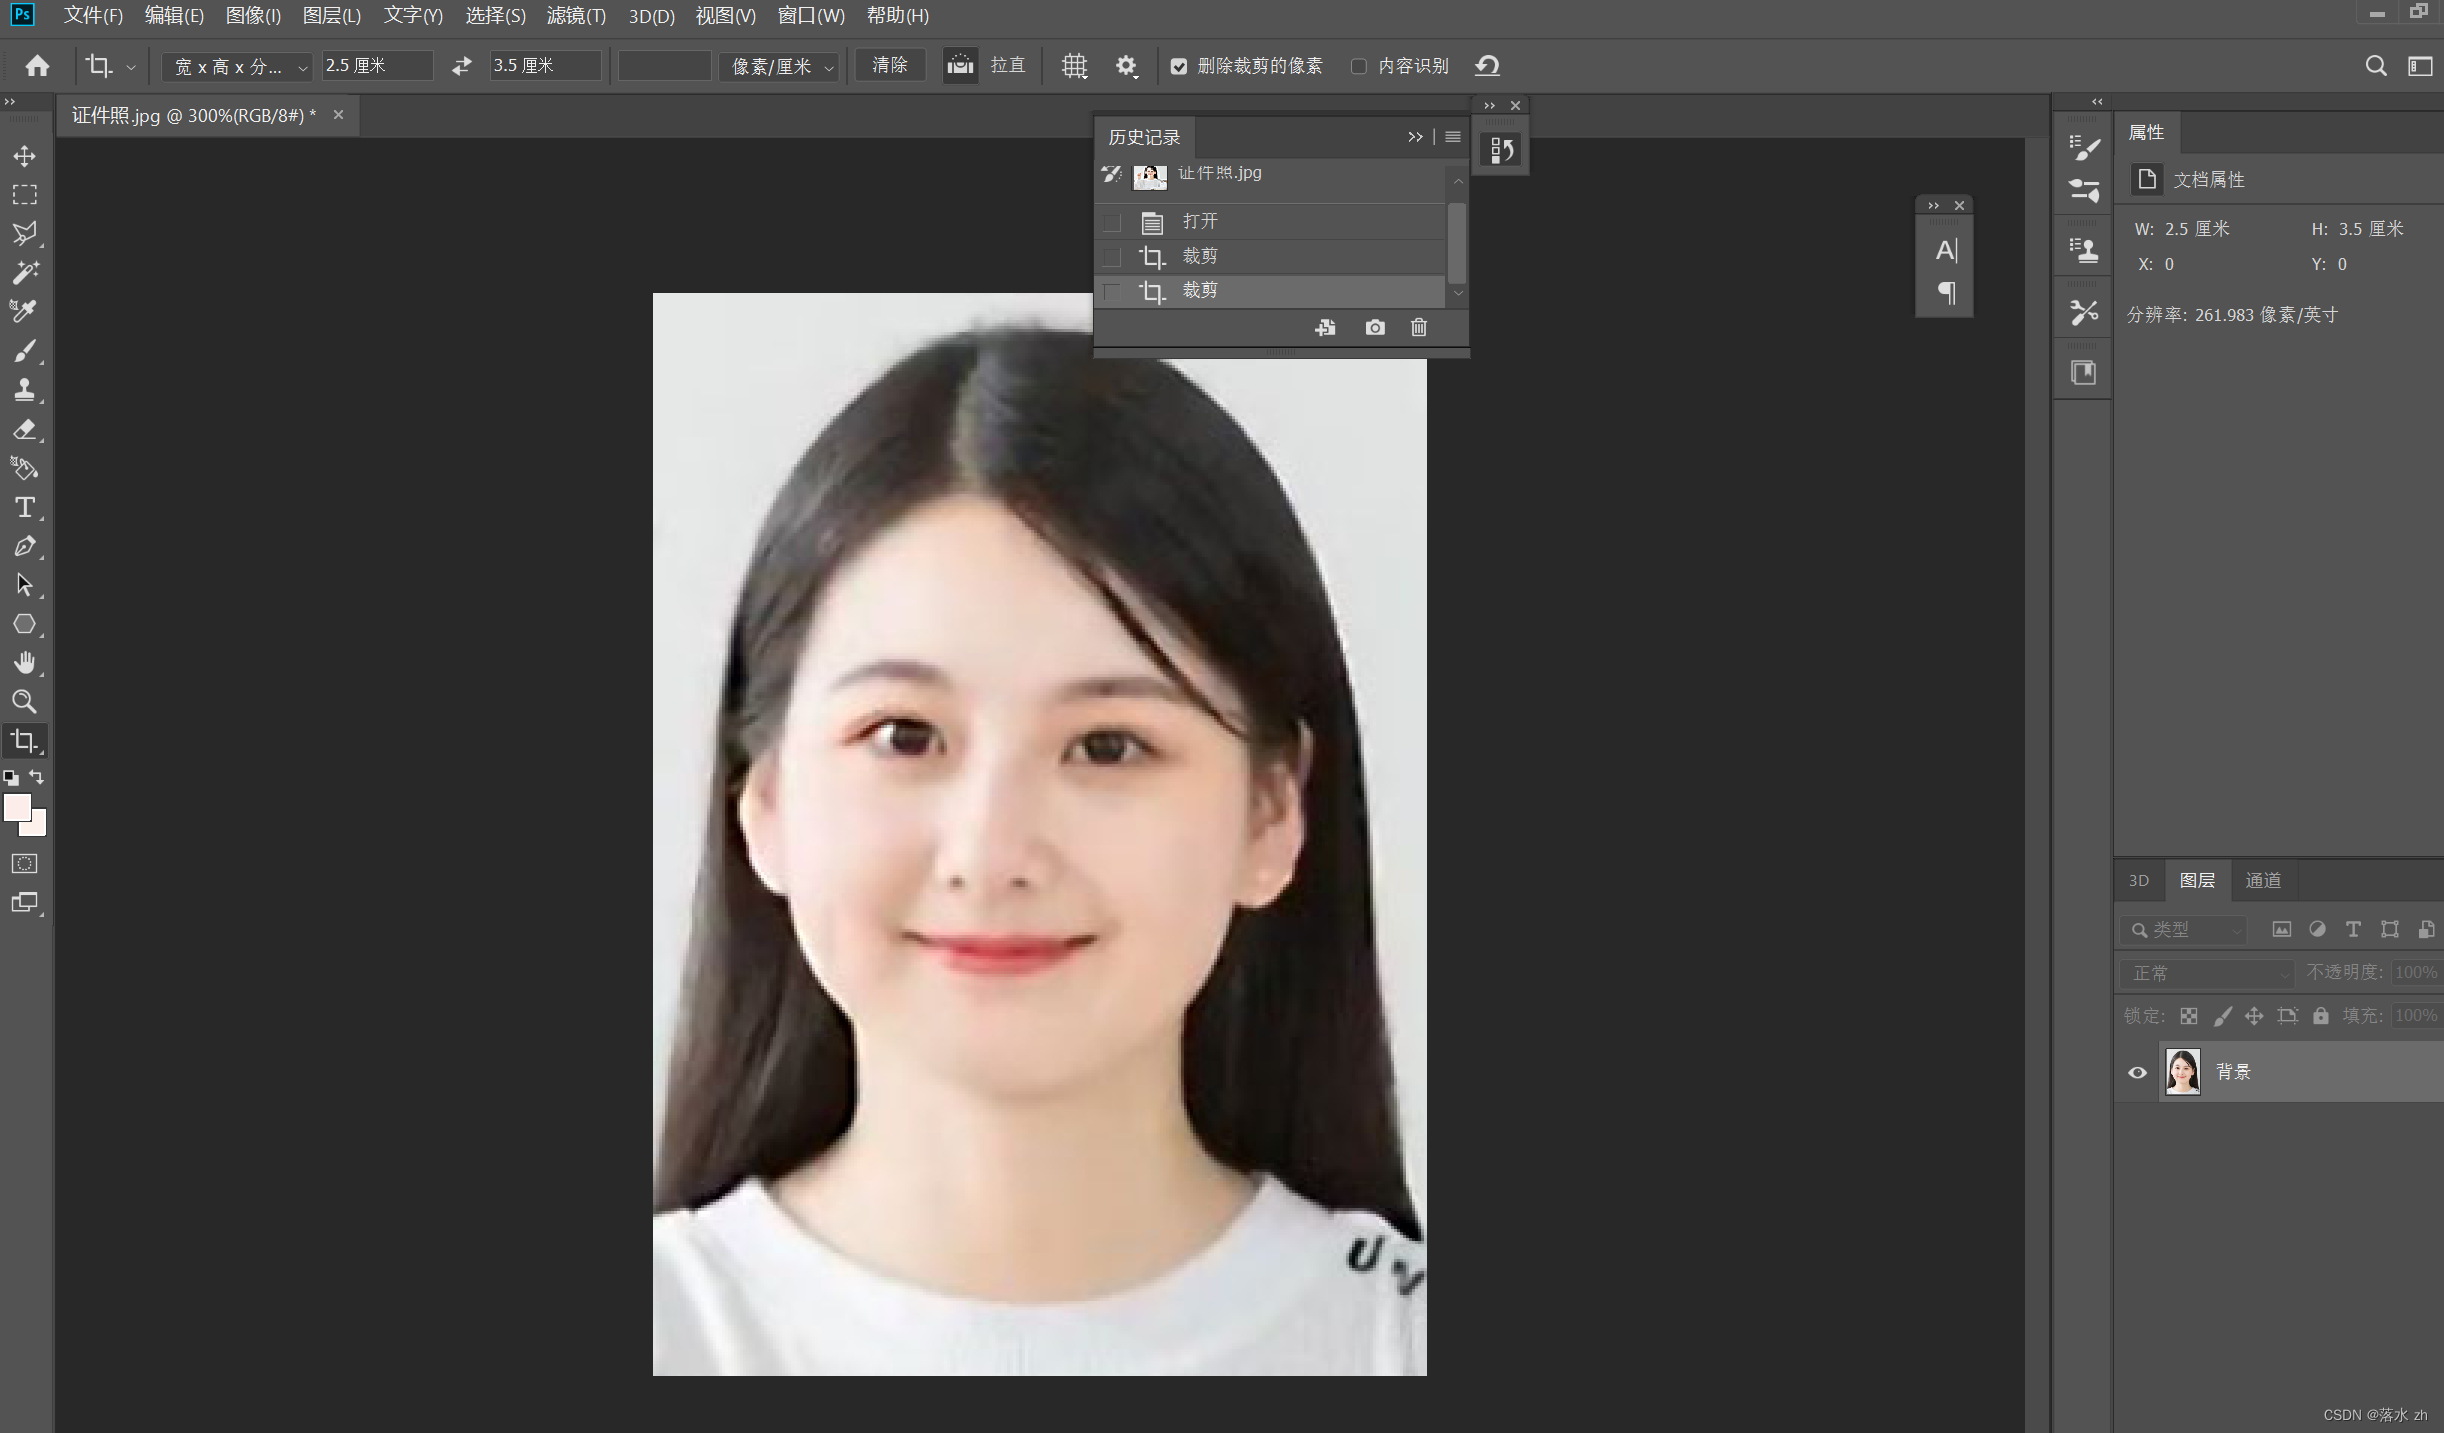This screenshot has height=1433, width=2444.
Task: Hide the 背景 layer with eye icon
Action: (2137, 1072)
